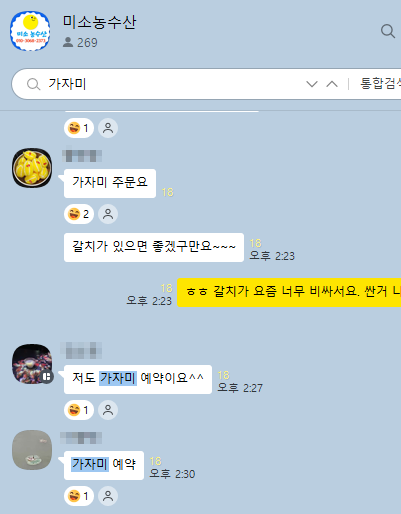
Task: Select the yellow 갈치가 요즘 너무 비싸서요 message bubble
Action: pyautogui.click(x=289, y=292)
